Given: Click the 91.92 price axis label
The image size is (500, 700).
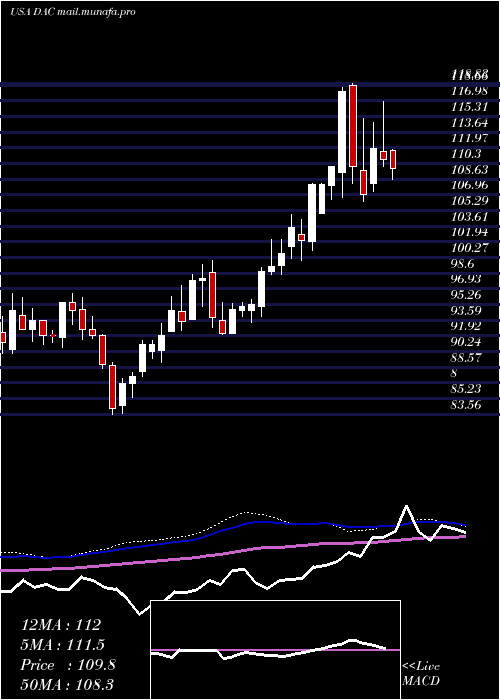Looking at the screenshot, I should tap(467, 326).
